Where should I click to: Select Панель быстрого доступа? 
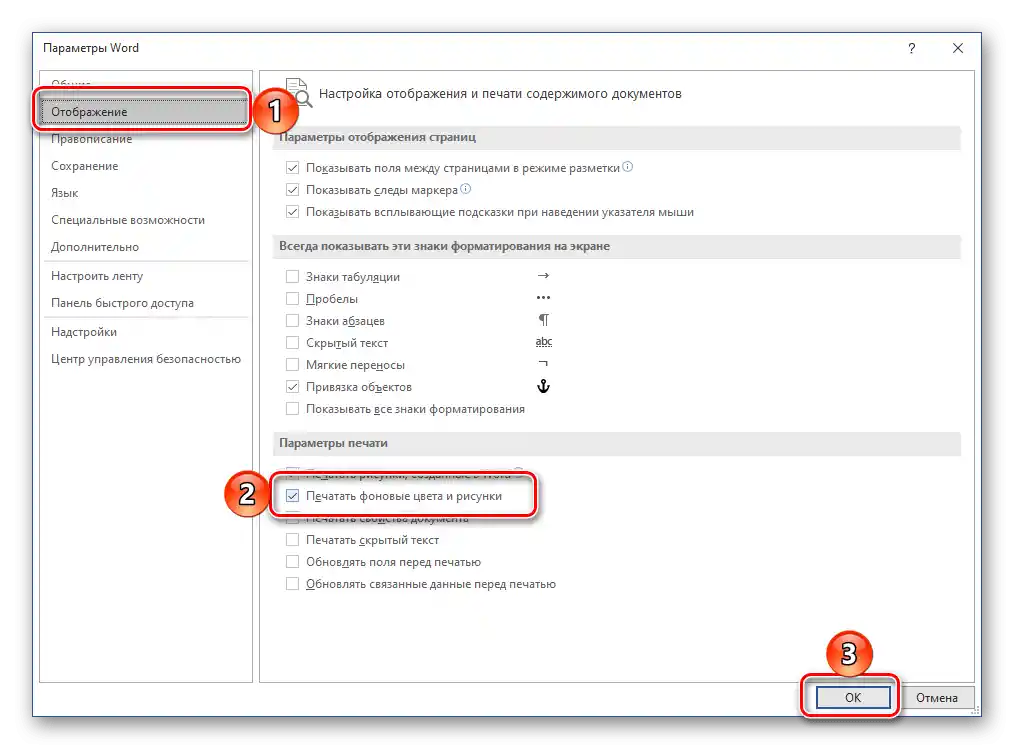122,303
